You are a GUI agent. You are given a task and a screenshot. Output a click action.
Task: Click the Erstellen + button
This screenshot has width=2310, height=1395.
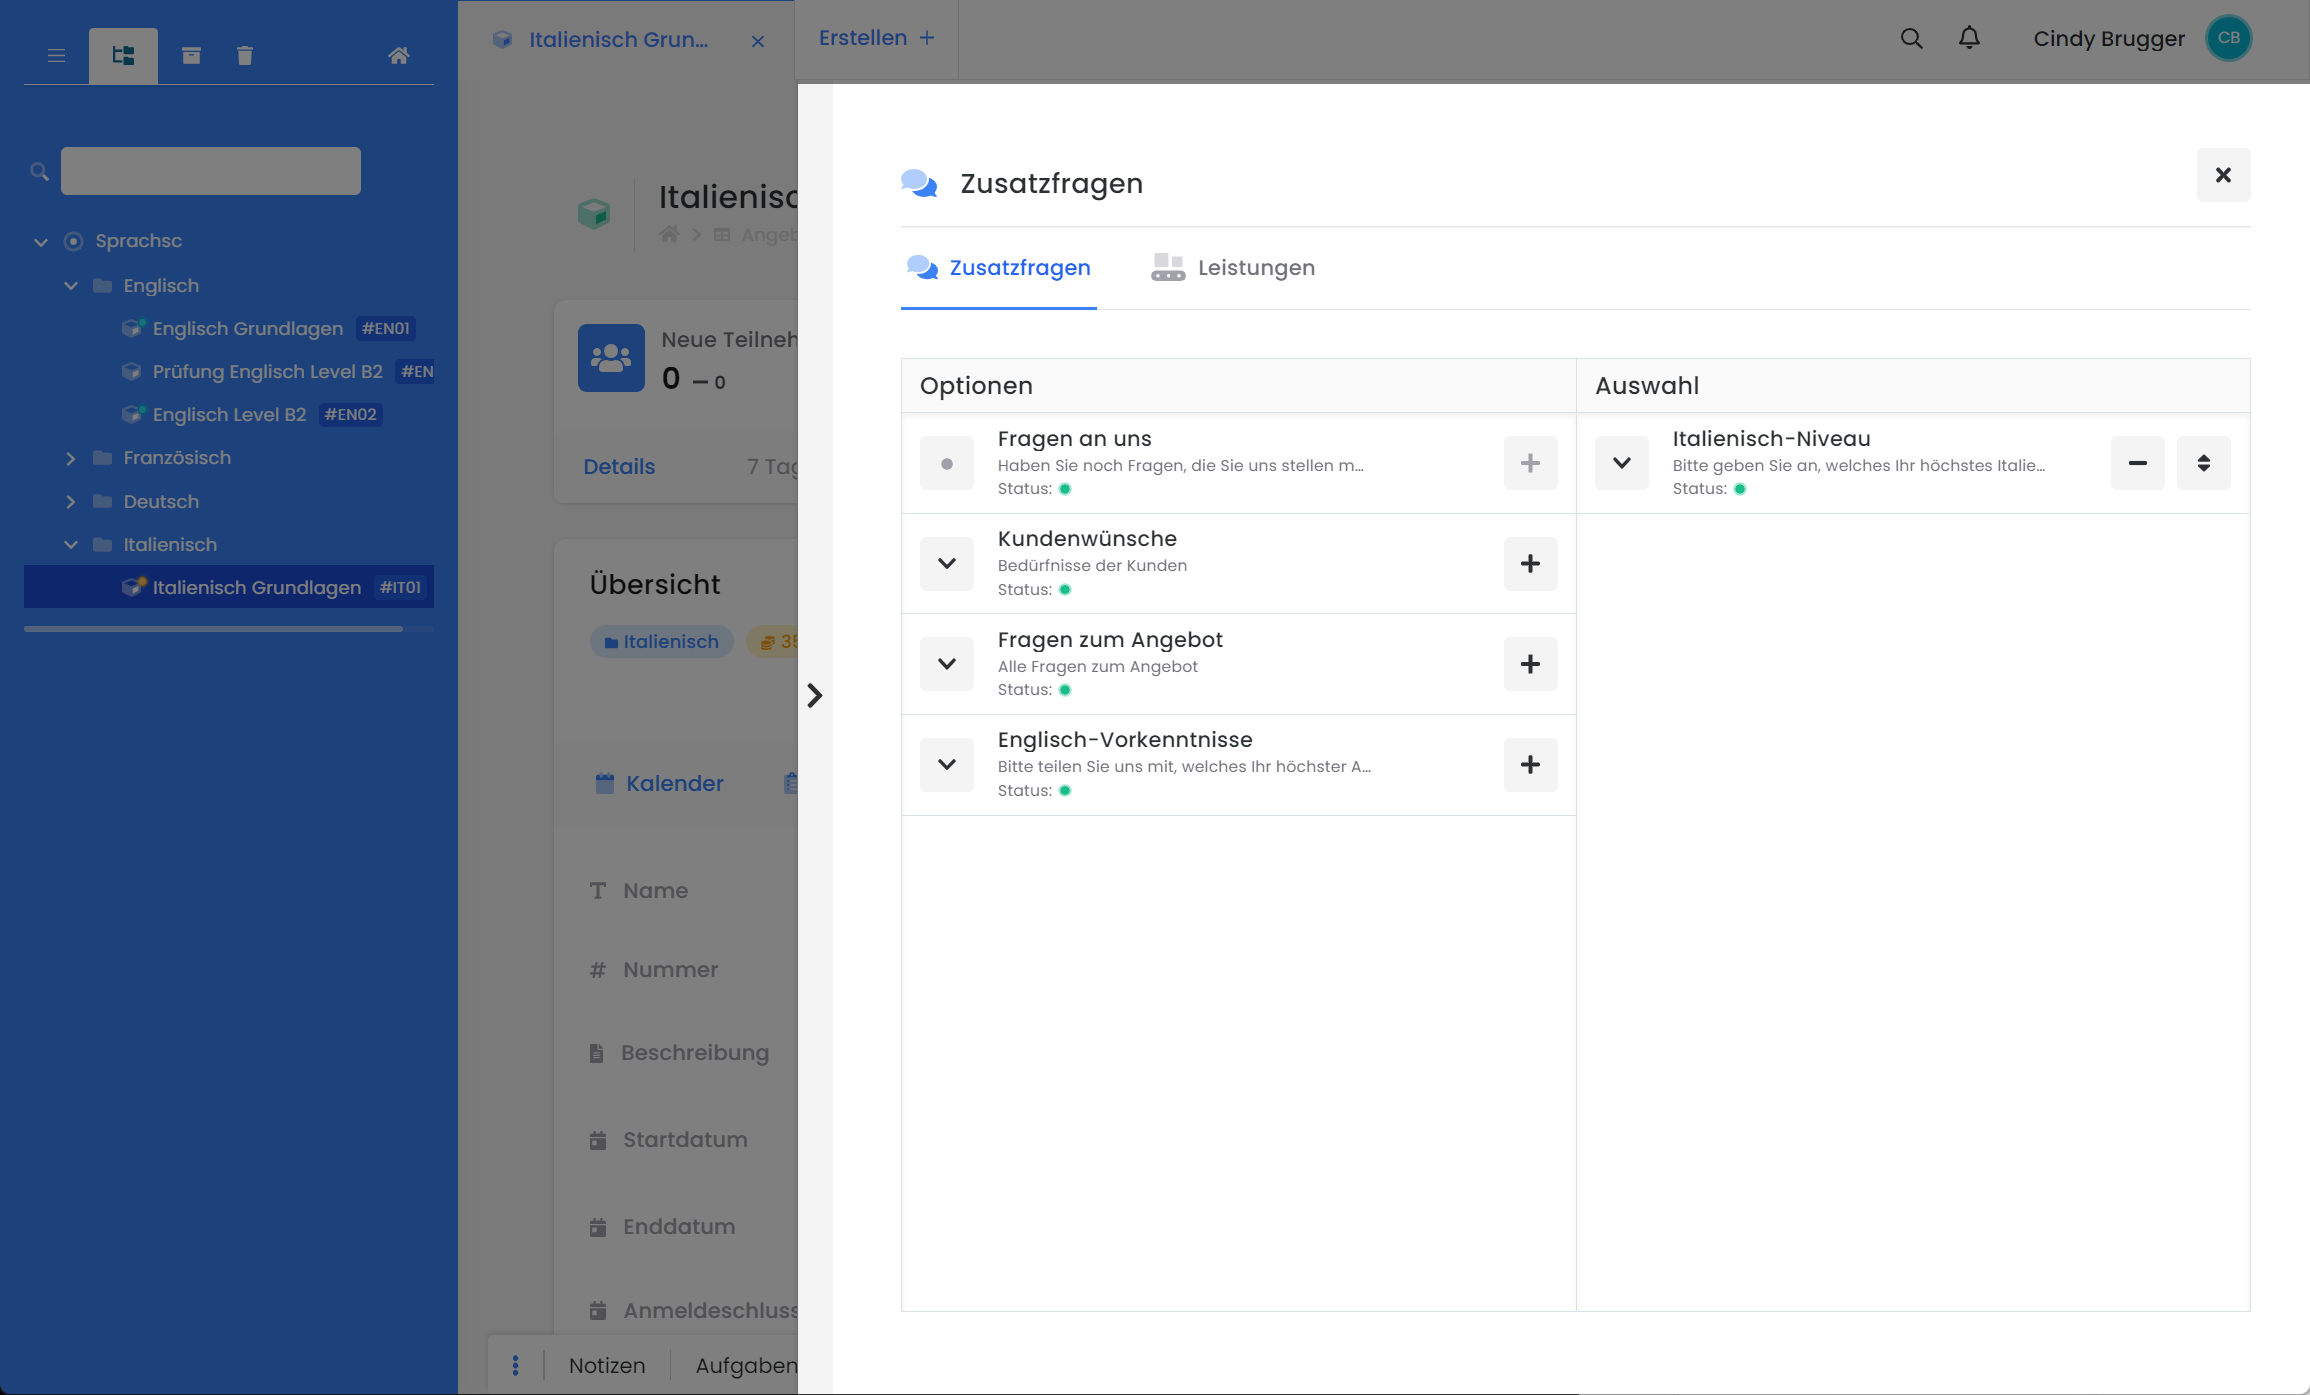tap(876, 38)
